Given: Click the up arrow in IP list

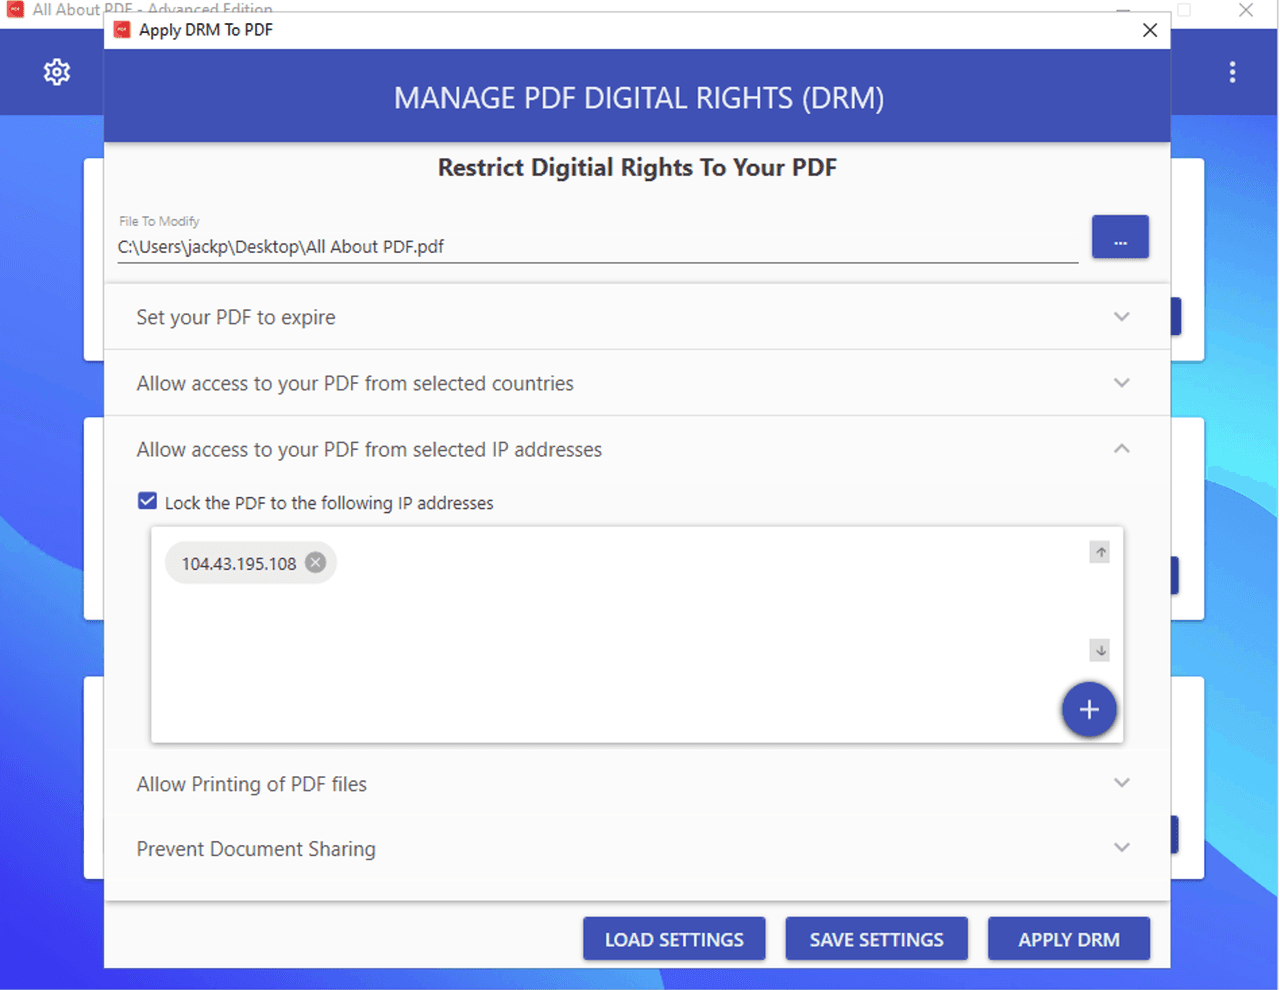Looking at the screenshot, I should (x=1100, y=552).
